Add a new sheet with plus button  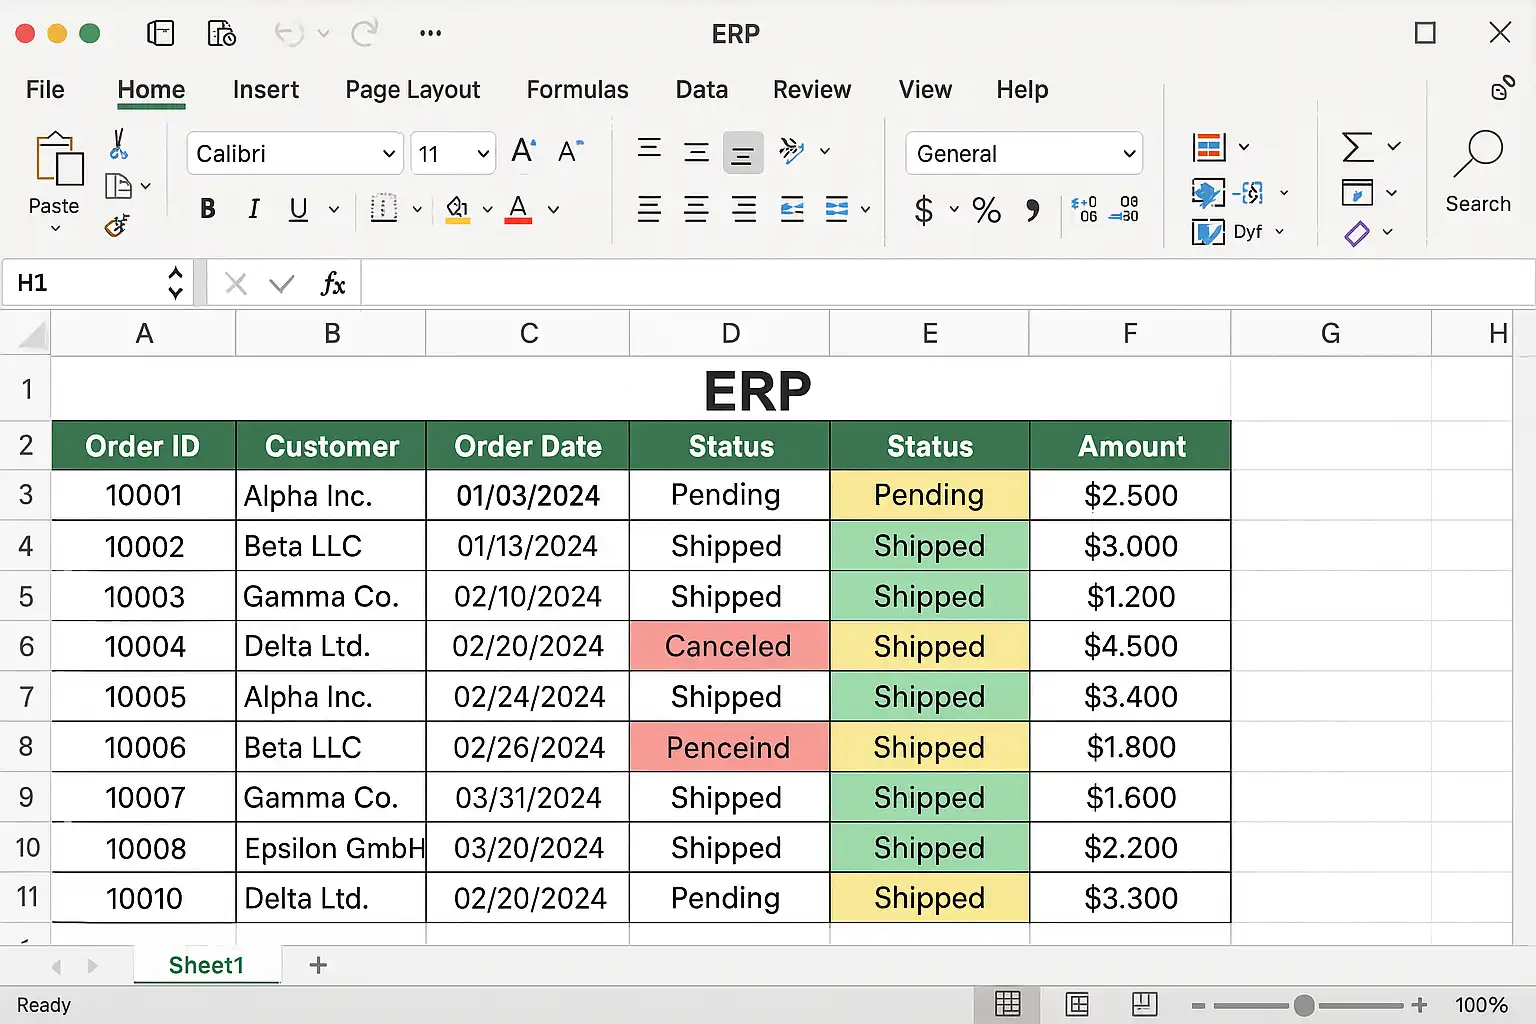coord(318,965)
